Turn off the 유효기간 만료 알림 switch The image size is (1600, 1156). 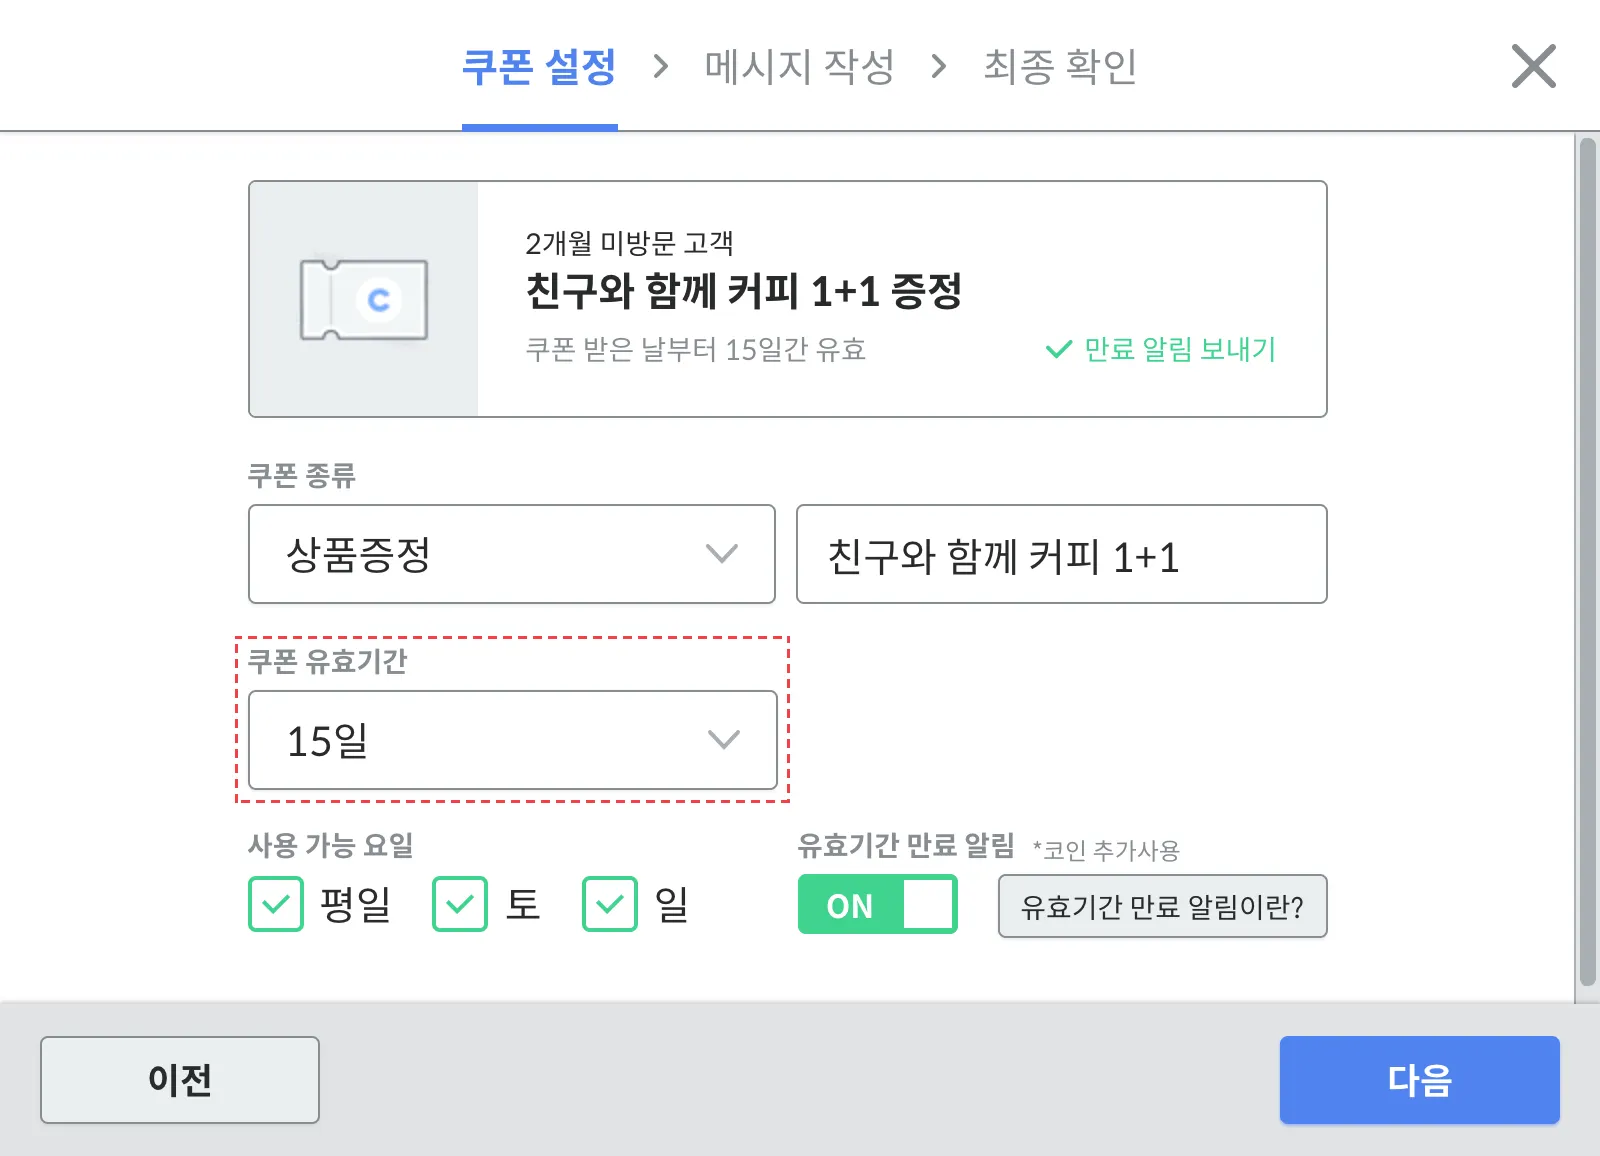[x=877, y=904]
